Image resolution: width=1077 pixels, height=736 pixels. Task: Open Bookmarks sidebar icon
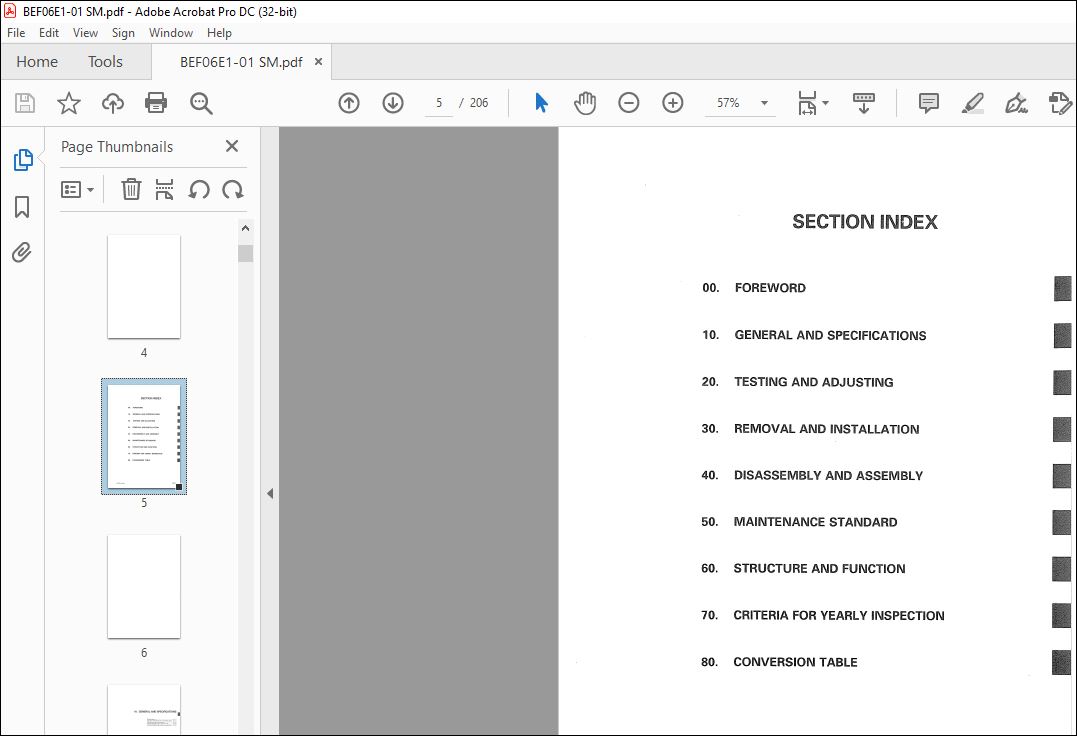(x=22, y=206)
